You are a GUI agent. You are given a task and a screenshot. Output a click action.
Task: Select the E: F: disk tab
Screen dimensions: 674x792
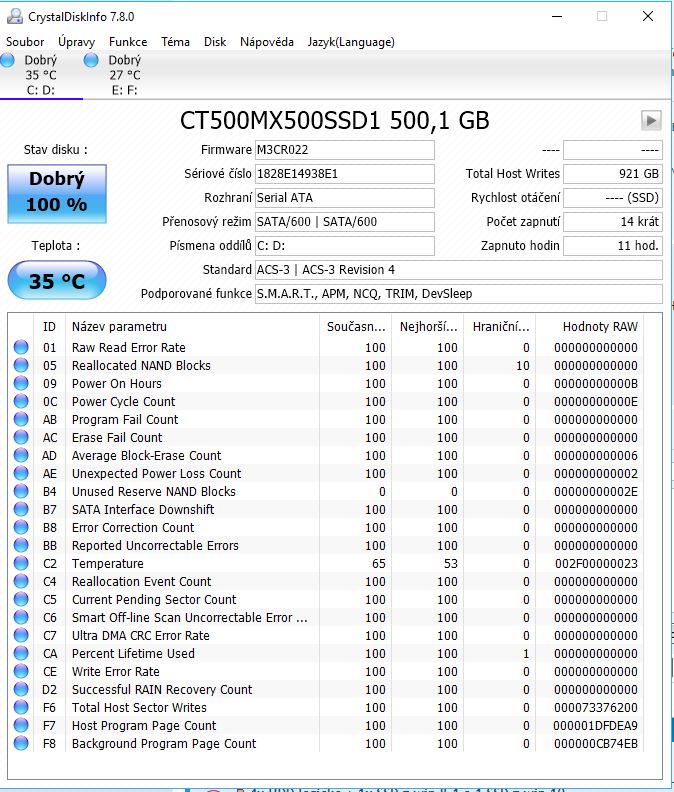[x=124, y=75]
